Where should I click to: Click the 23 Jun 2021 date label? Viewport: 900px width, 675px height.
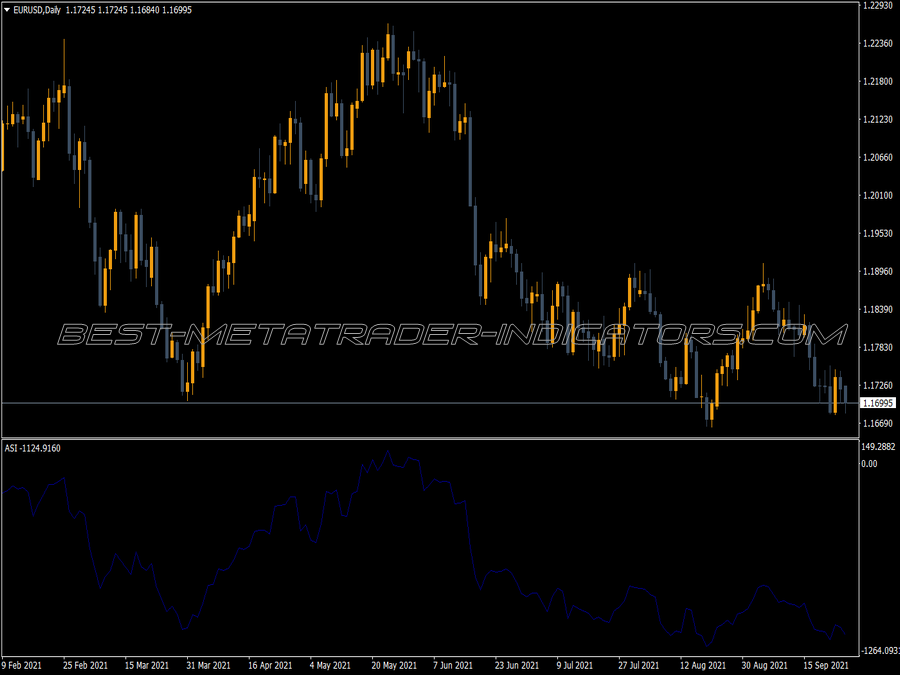(517, 666)
